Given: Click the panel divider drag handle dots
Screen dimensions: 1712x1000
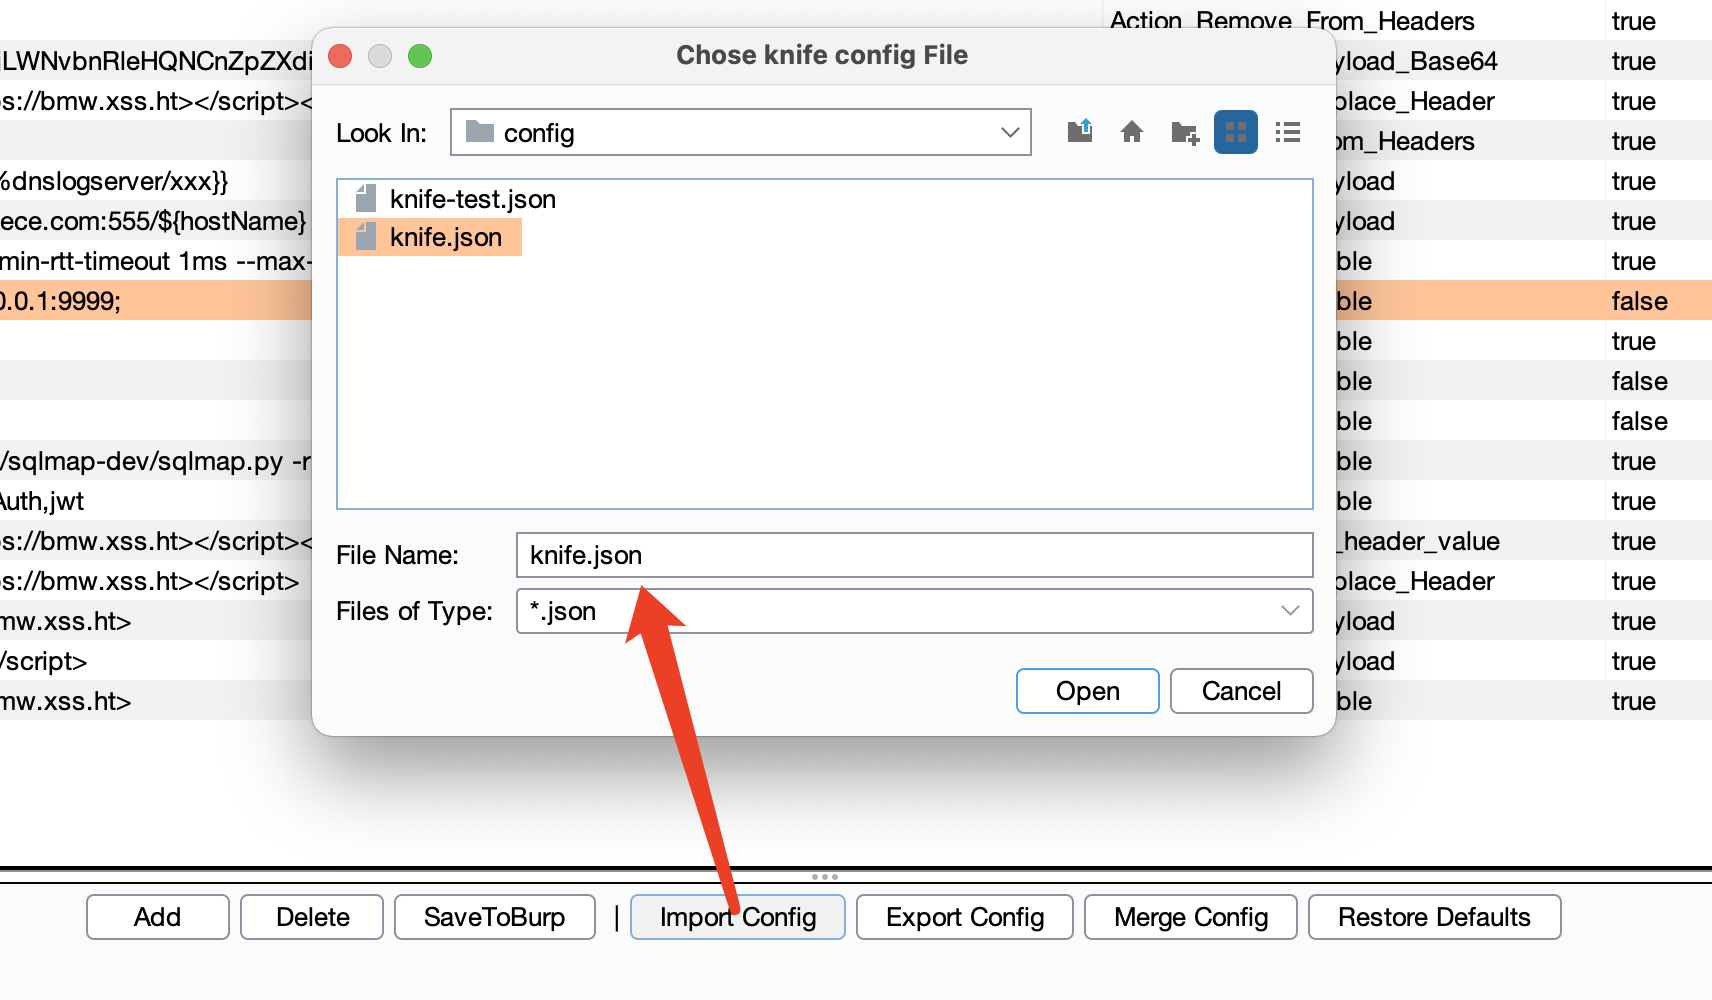Looking at the screenshot, I should click(x=825, y=877).
